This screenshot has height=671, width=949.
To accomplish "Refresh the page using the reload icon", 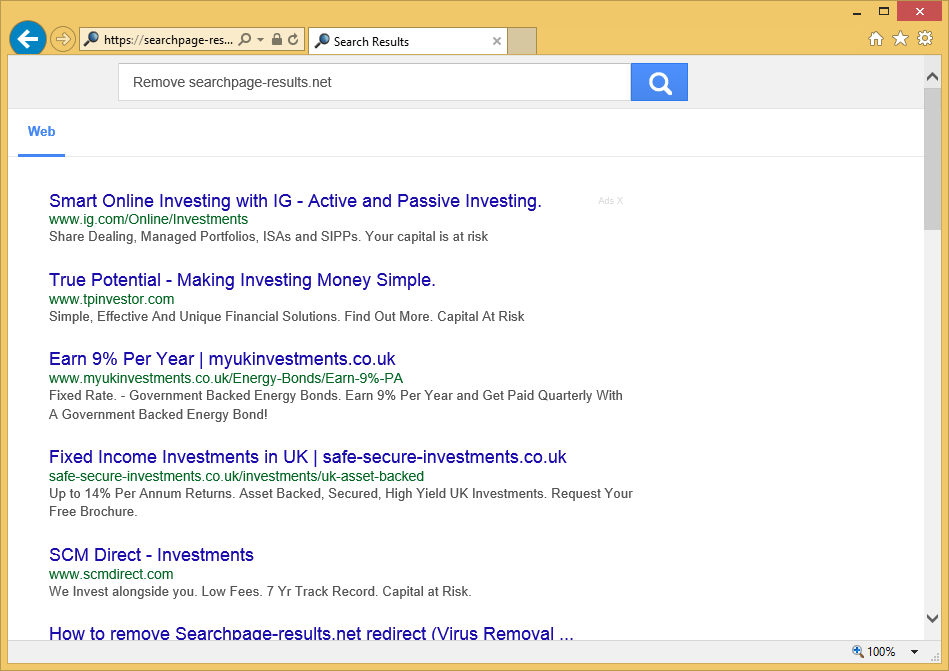I will click(x=293, y=40).
